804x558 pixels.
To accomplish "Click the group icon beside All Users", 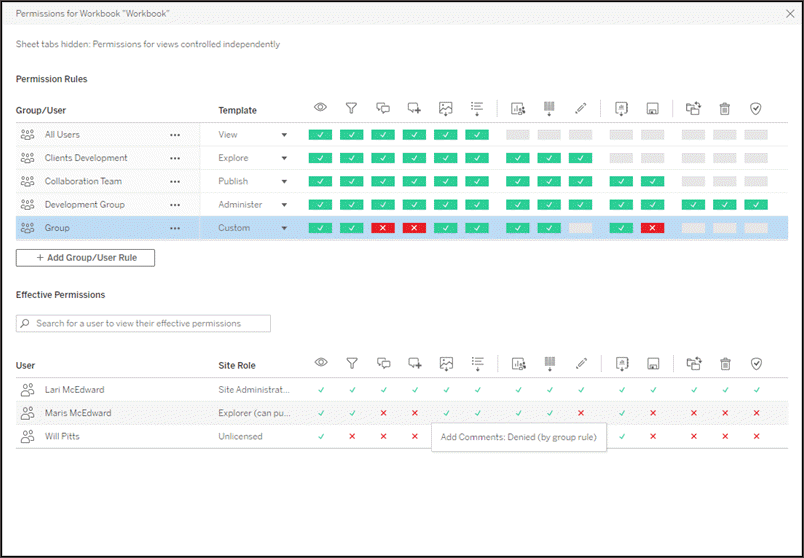I will pos(27,135).
